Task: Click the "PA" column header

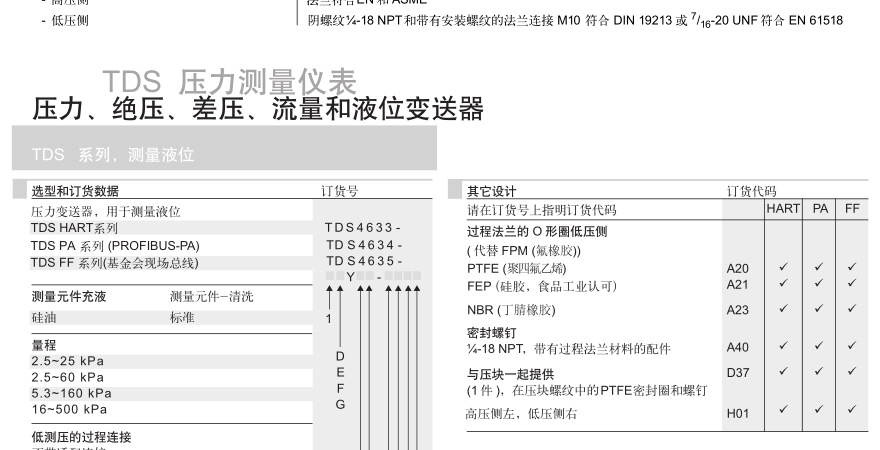Action: click(820, 209)
